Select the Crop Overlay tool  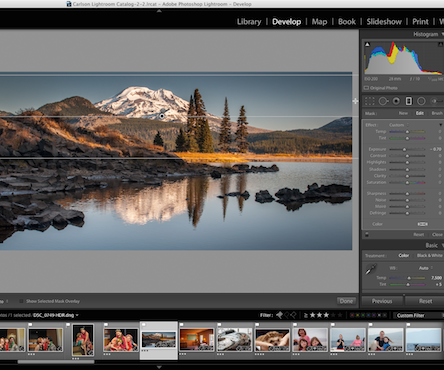pos(369,101)
